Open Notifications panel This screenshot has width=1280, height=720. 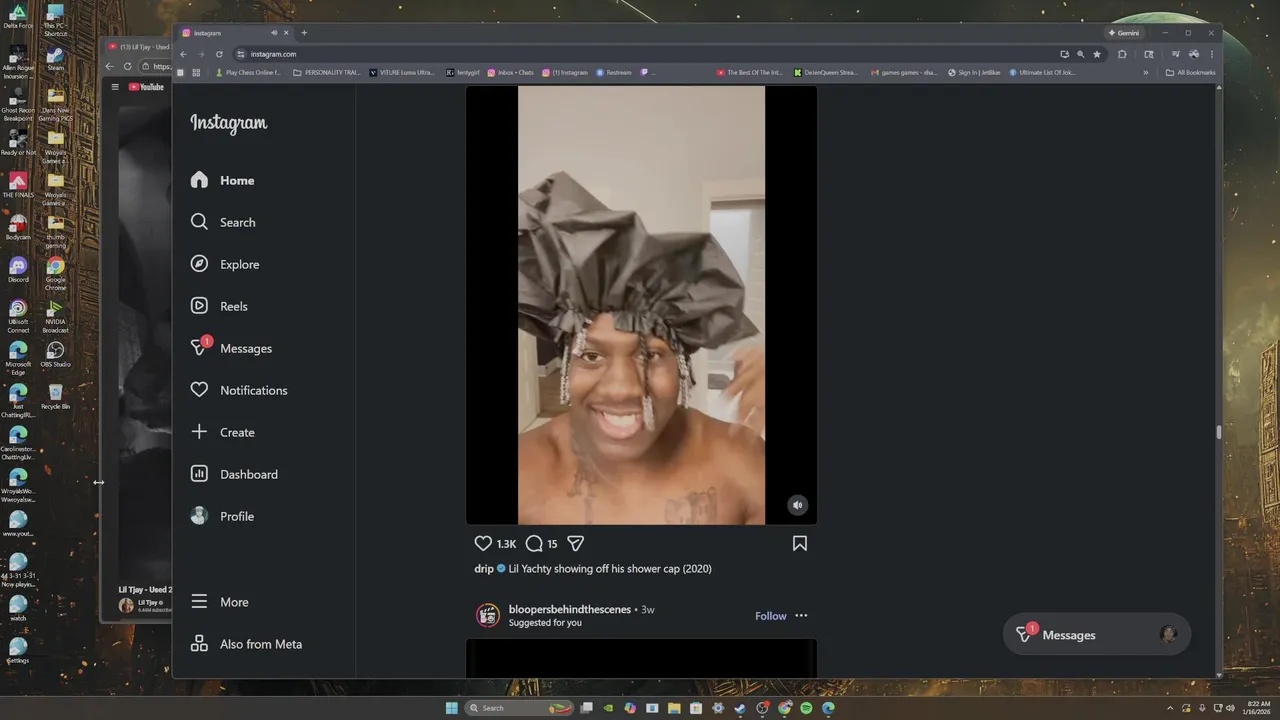click(238, 390)
